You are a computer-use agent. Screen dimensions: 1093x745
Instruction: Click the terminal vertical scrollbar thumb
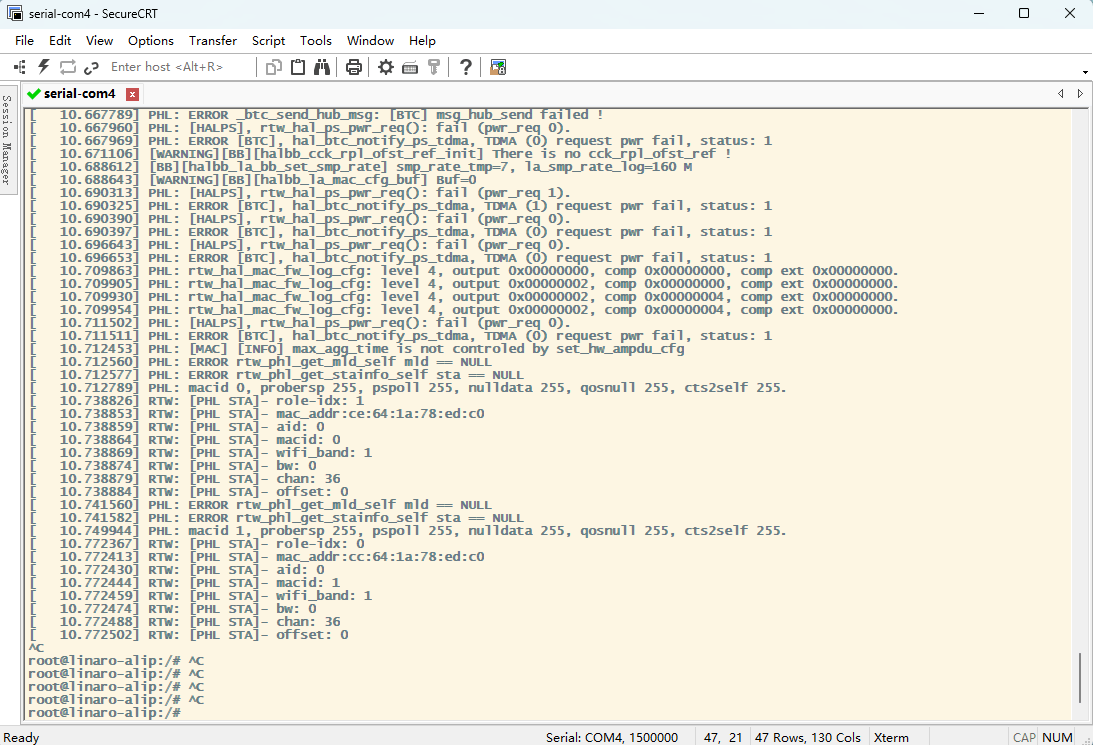[1080, 678]
